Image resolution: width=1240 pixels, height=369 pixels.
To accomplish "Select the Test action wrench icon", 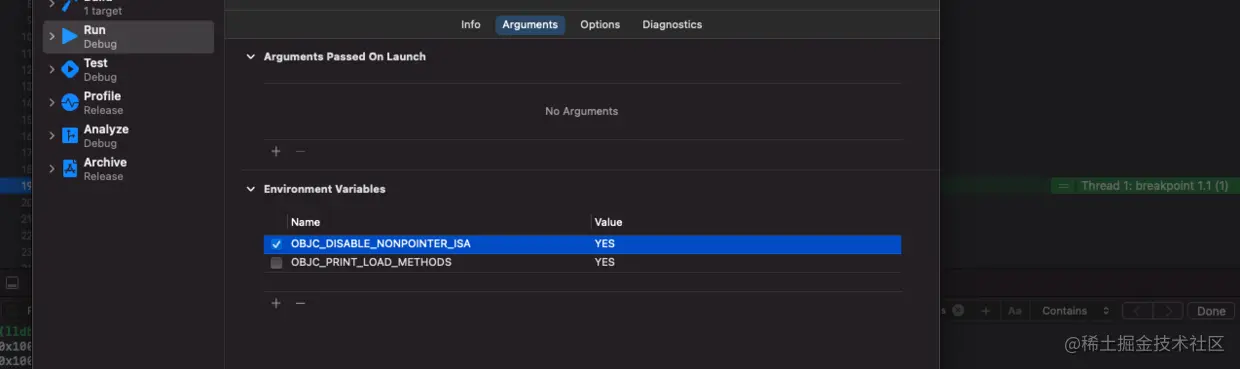I will click(69, 69).
